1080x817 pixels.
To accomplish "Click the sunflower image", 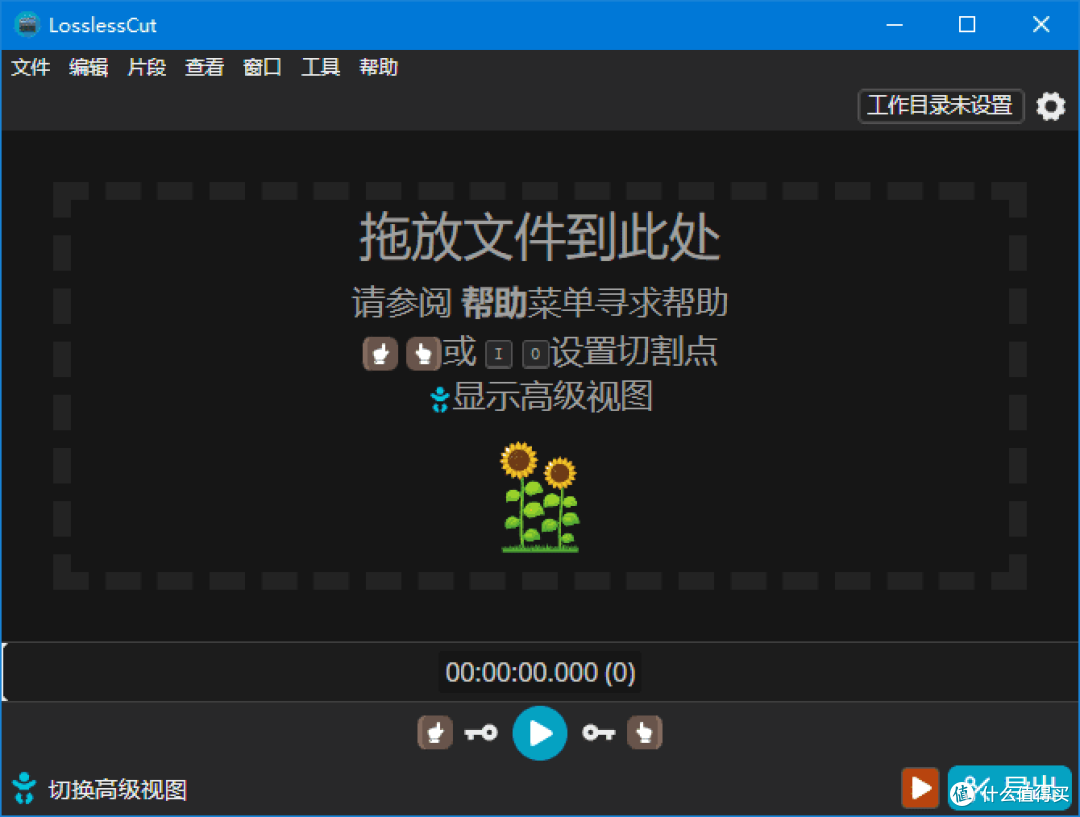I will (541, 497).
